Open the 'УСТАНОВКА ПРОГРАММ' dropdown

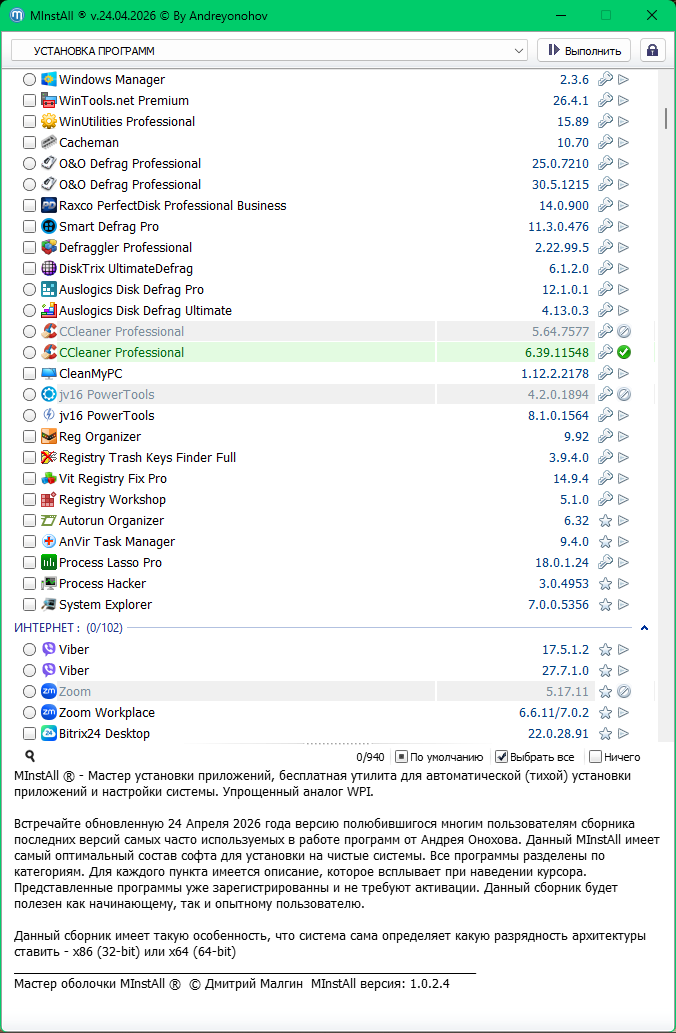(x=269, y=50)
